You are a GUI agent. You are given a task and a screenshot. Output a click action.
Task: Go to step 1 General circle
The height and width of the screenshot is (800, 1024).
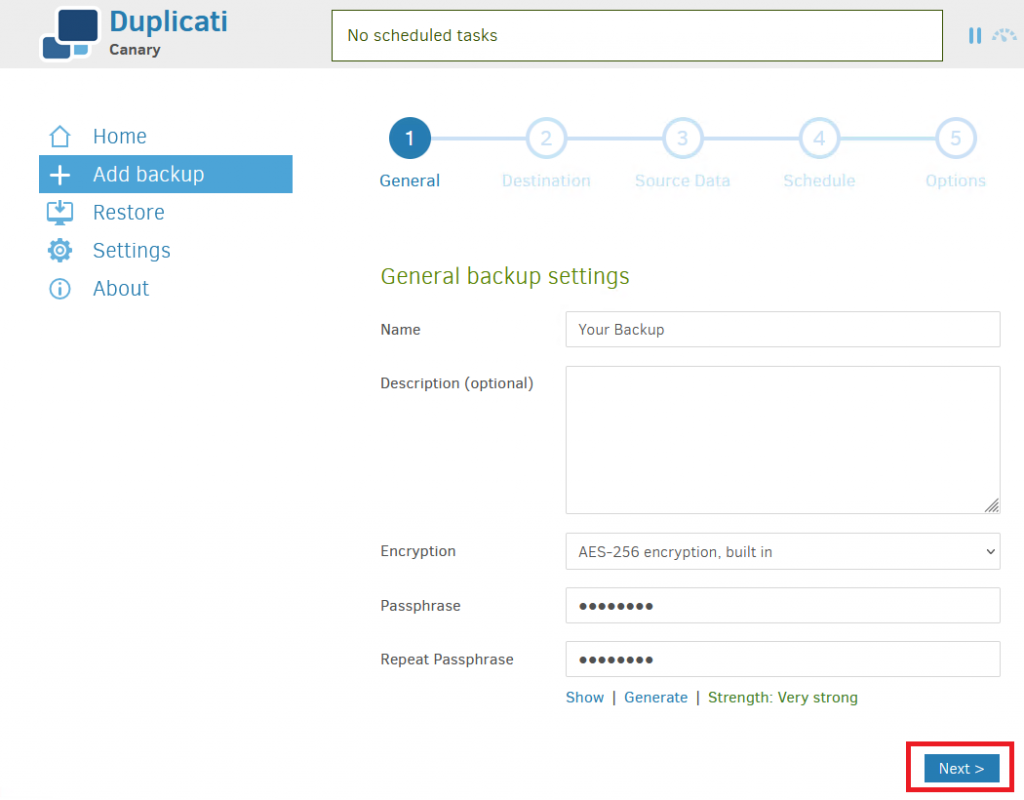(409, 138)
